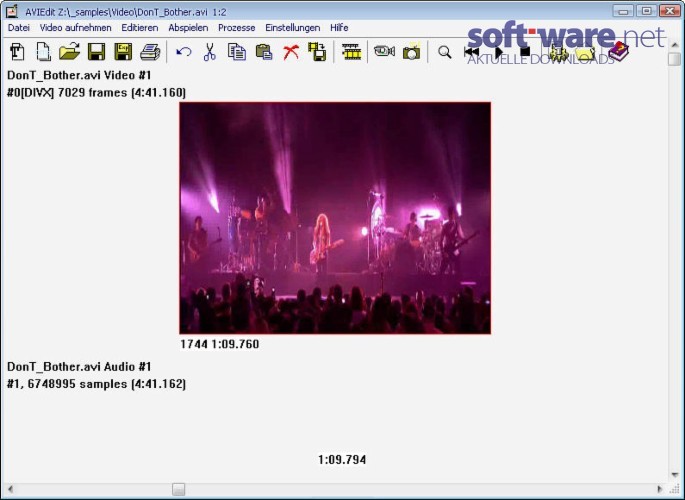Click the audio timestamp '1:09.794'
The width and height of the screenshot is (685, 500).
[342, 459]
